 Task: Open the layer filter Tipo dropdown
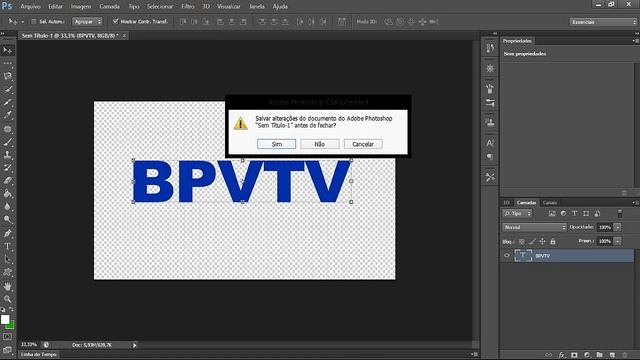coord(517,213)
